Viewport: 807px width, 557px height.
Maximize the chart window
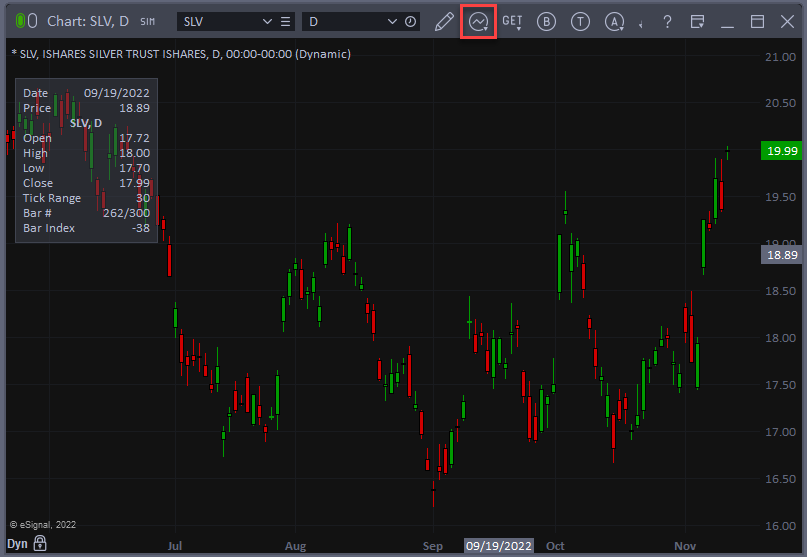(757, 22)
